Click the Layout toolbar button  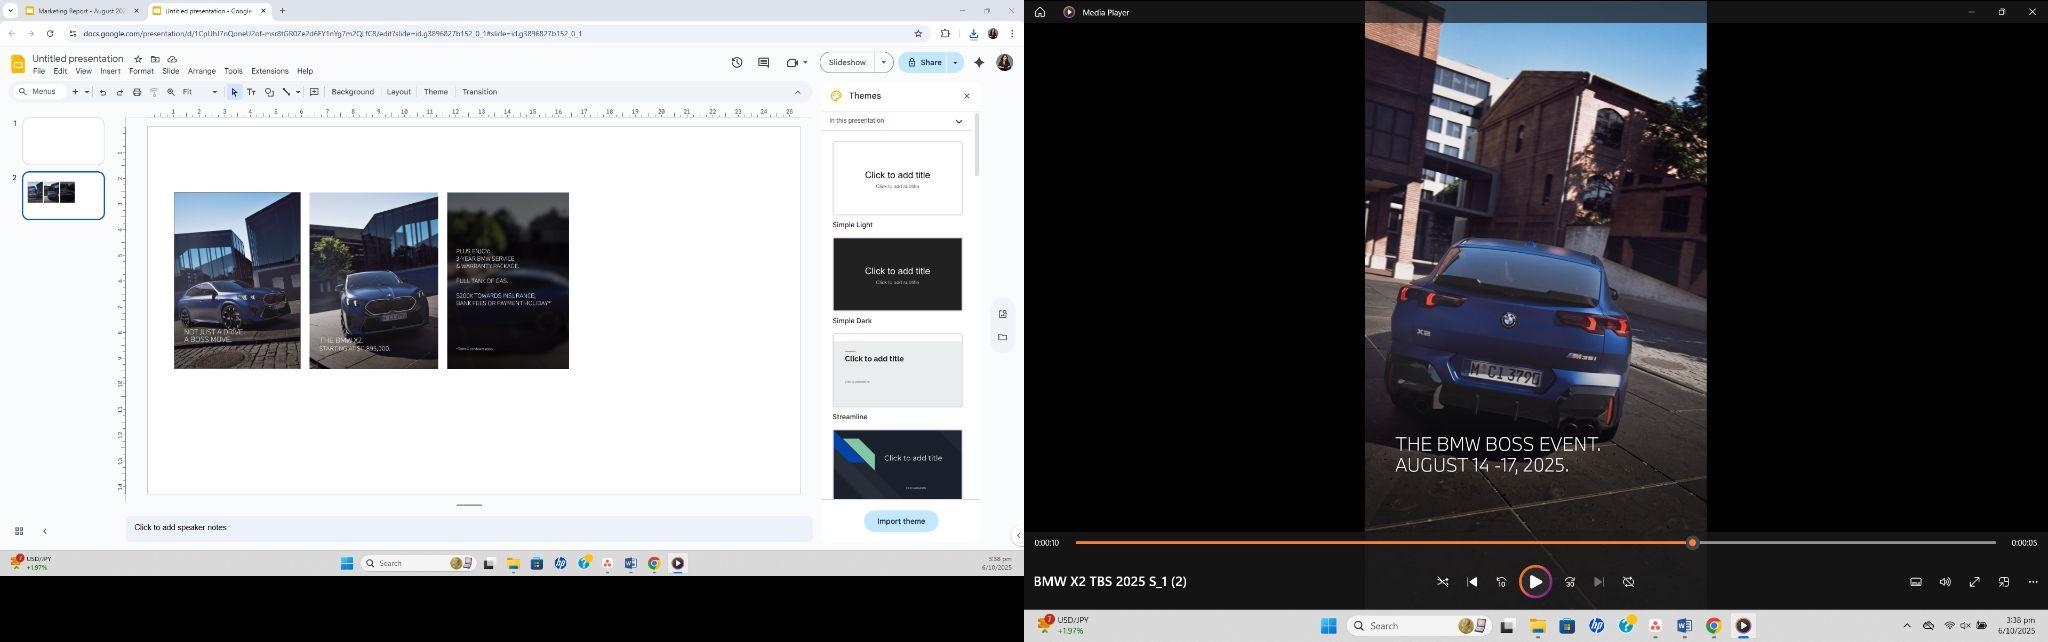click(x=398, y=92)
